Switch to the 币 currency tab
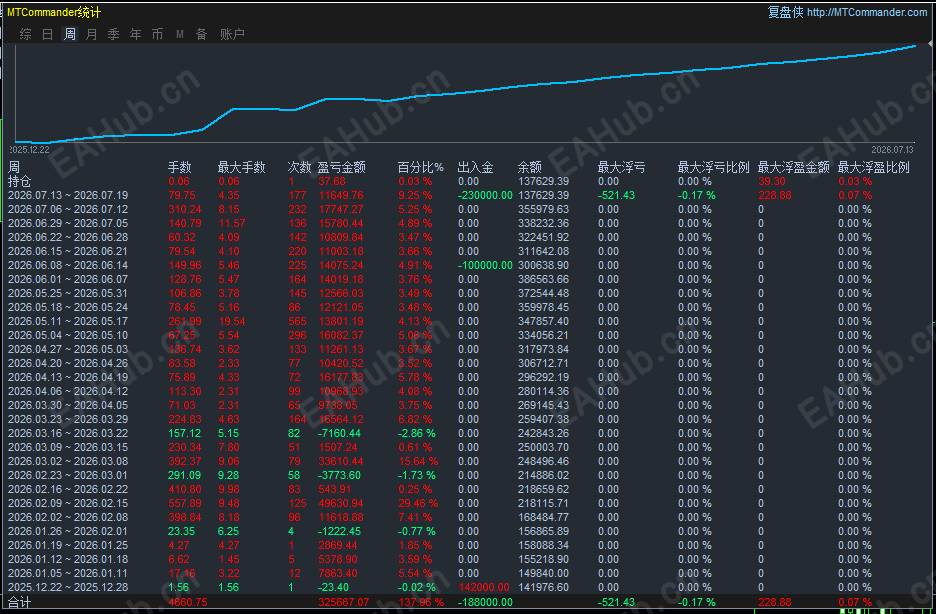The image size is (936, 614). pos(158,35)
